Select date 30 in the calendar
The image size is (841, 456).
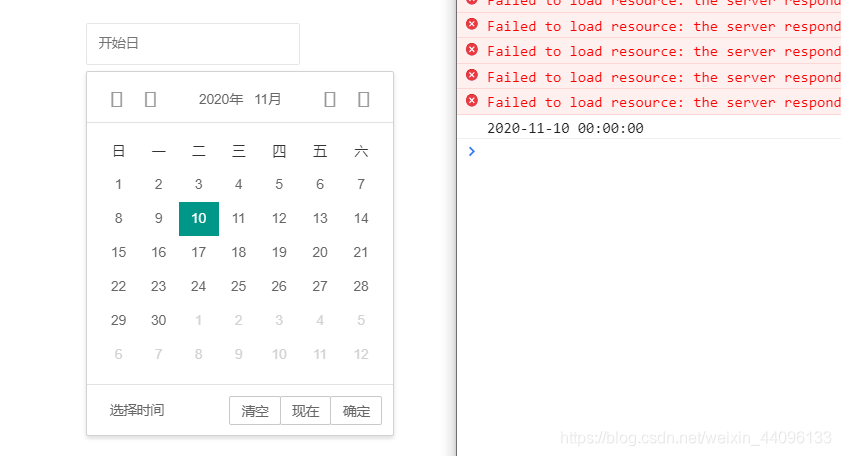pos(158,320)
